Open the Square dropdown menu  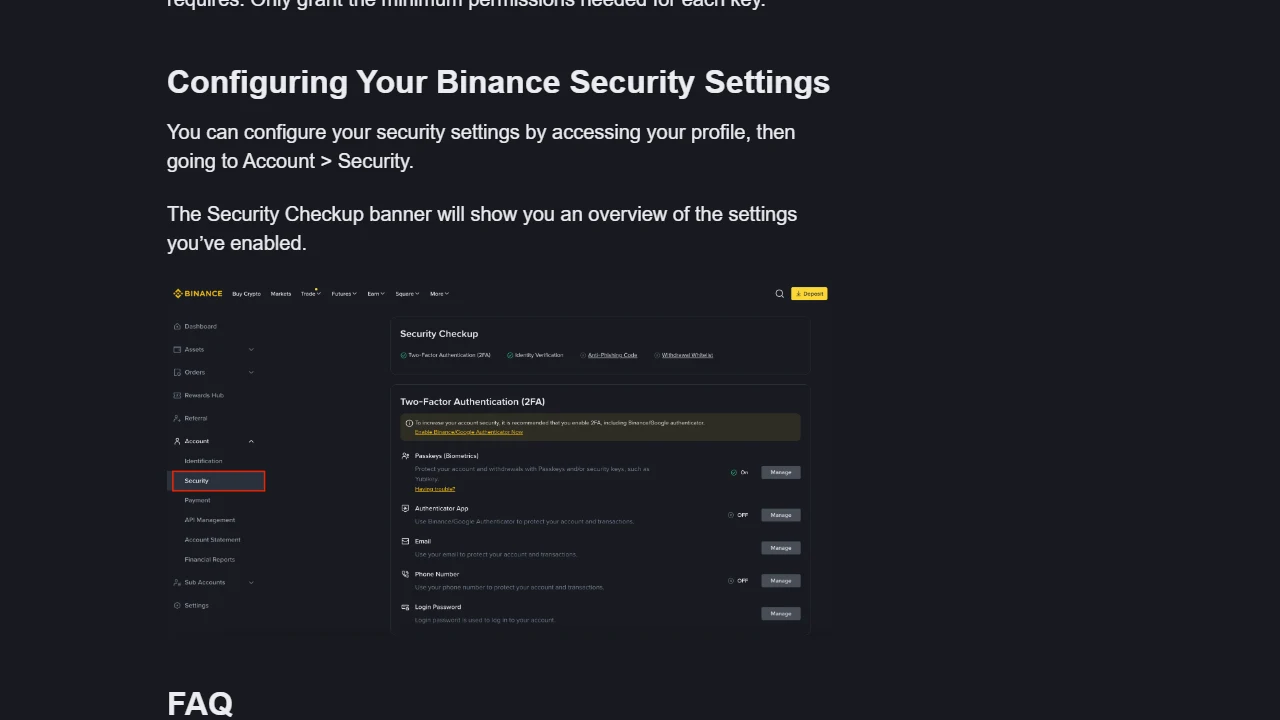click(x=407, y=294)
